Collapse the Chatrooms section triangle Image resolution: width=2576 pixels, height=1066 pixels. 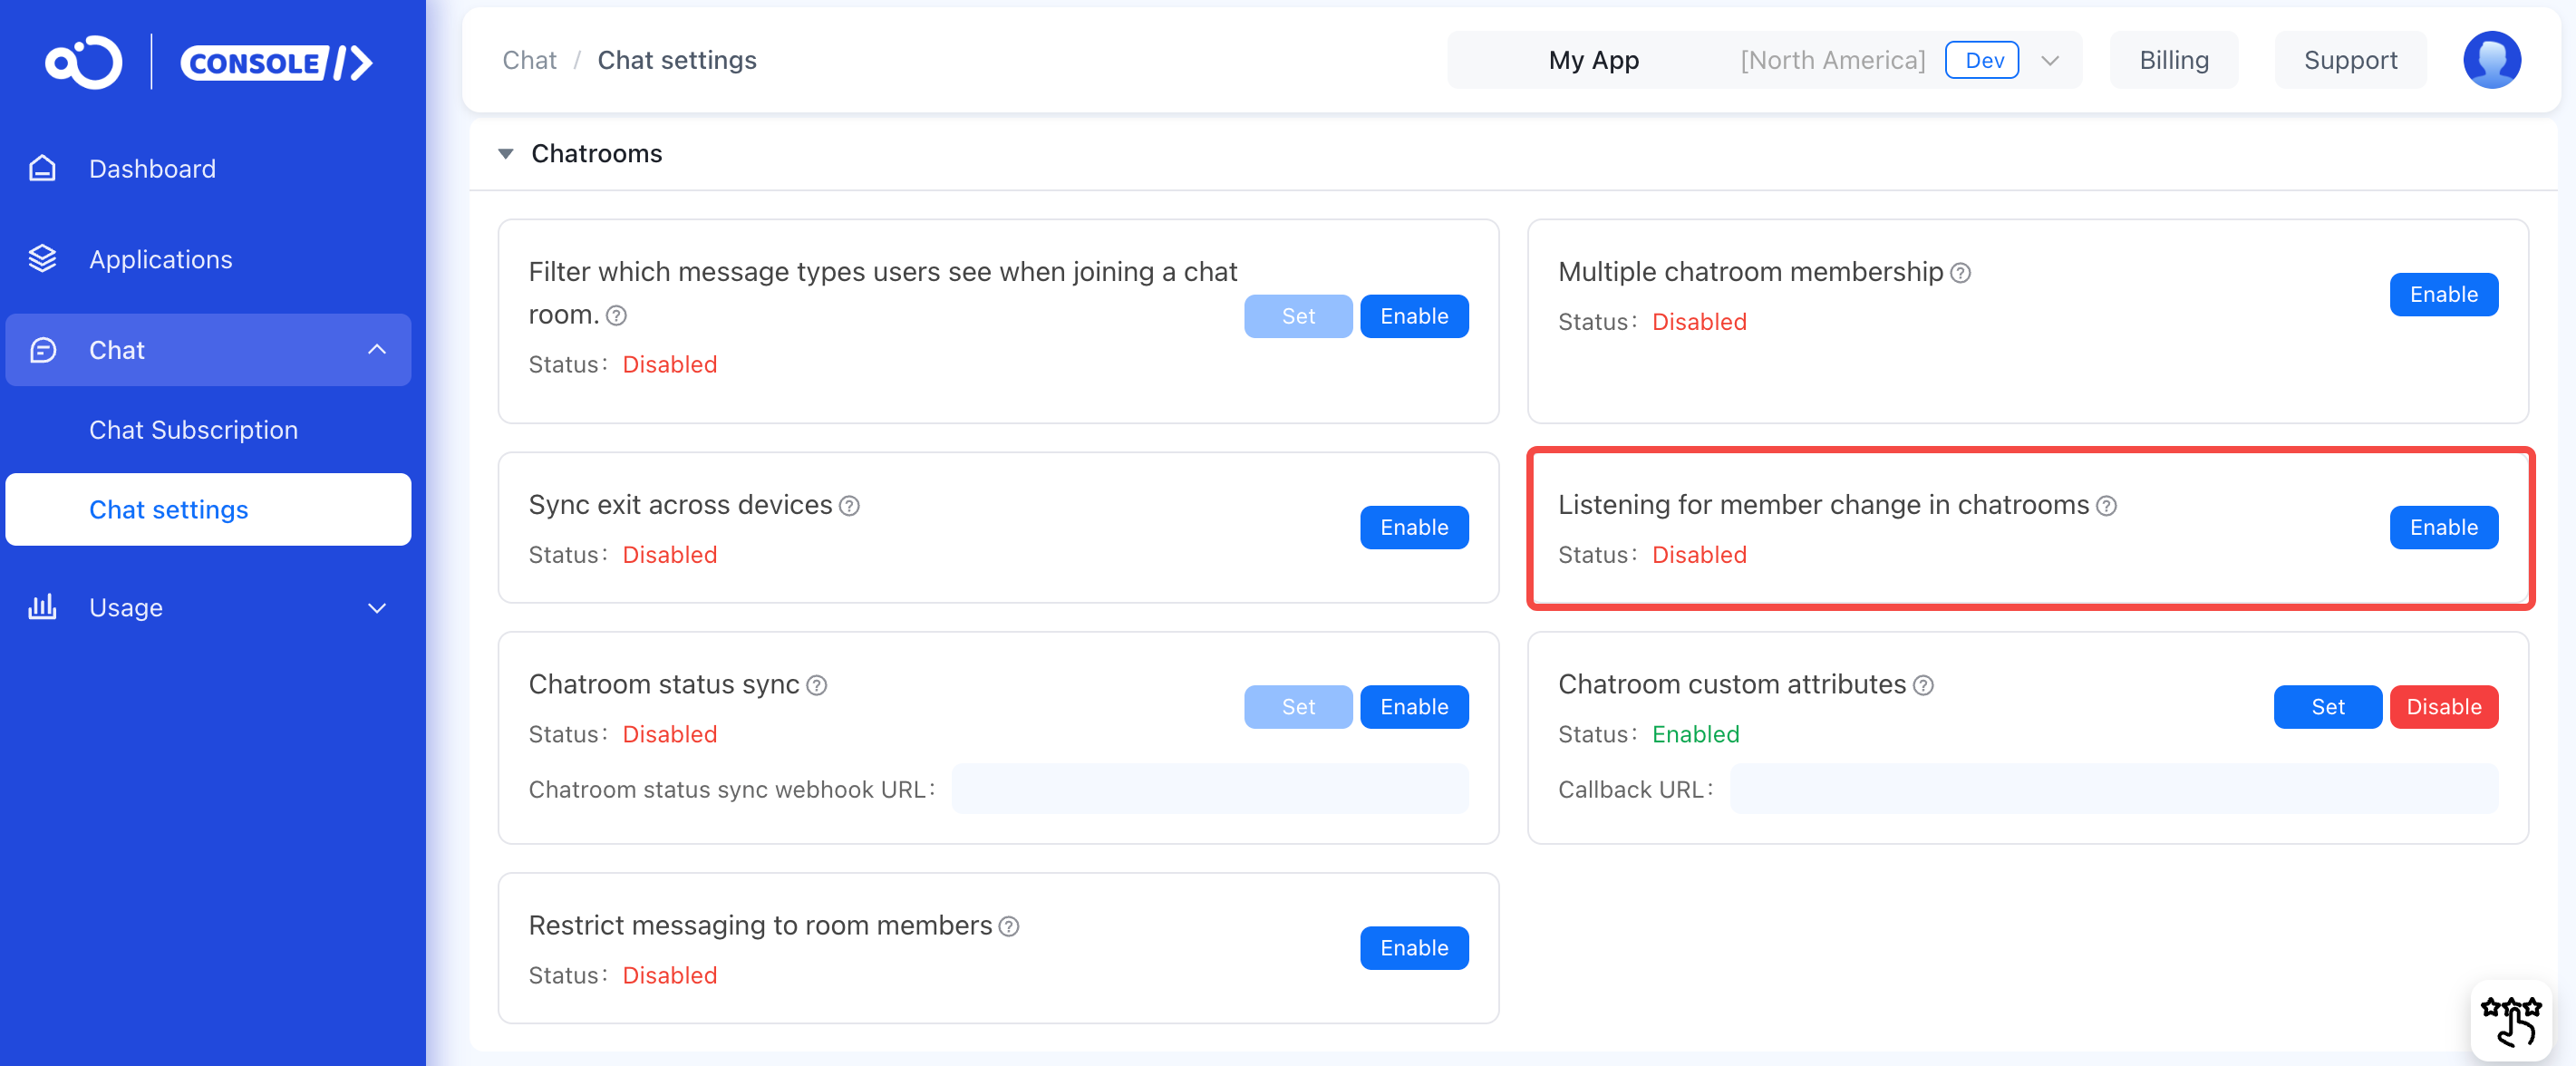click(x=506, y=154)
